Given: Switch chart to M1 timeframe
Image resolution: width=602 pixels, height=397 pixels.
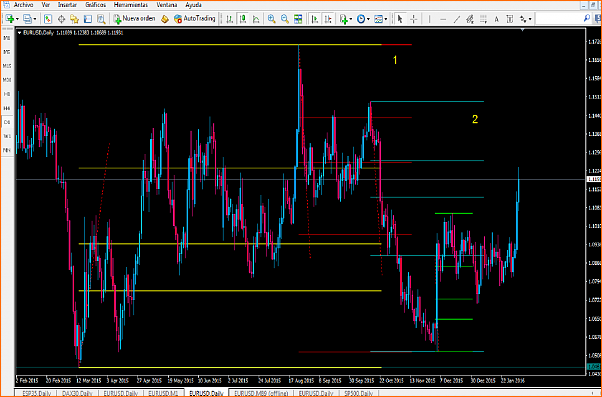Looking at the screenshot, I should pos(7,38).
